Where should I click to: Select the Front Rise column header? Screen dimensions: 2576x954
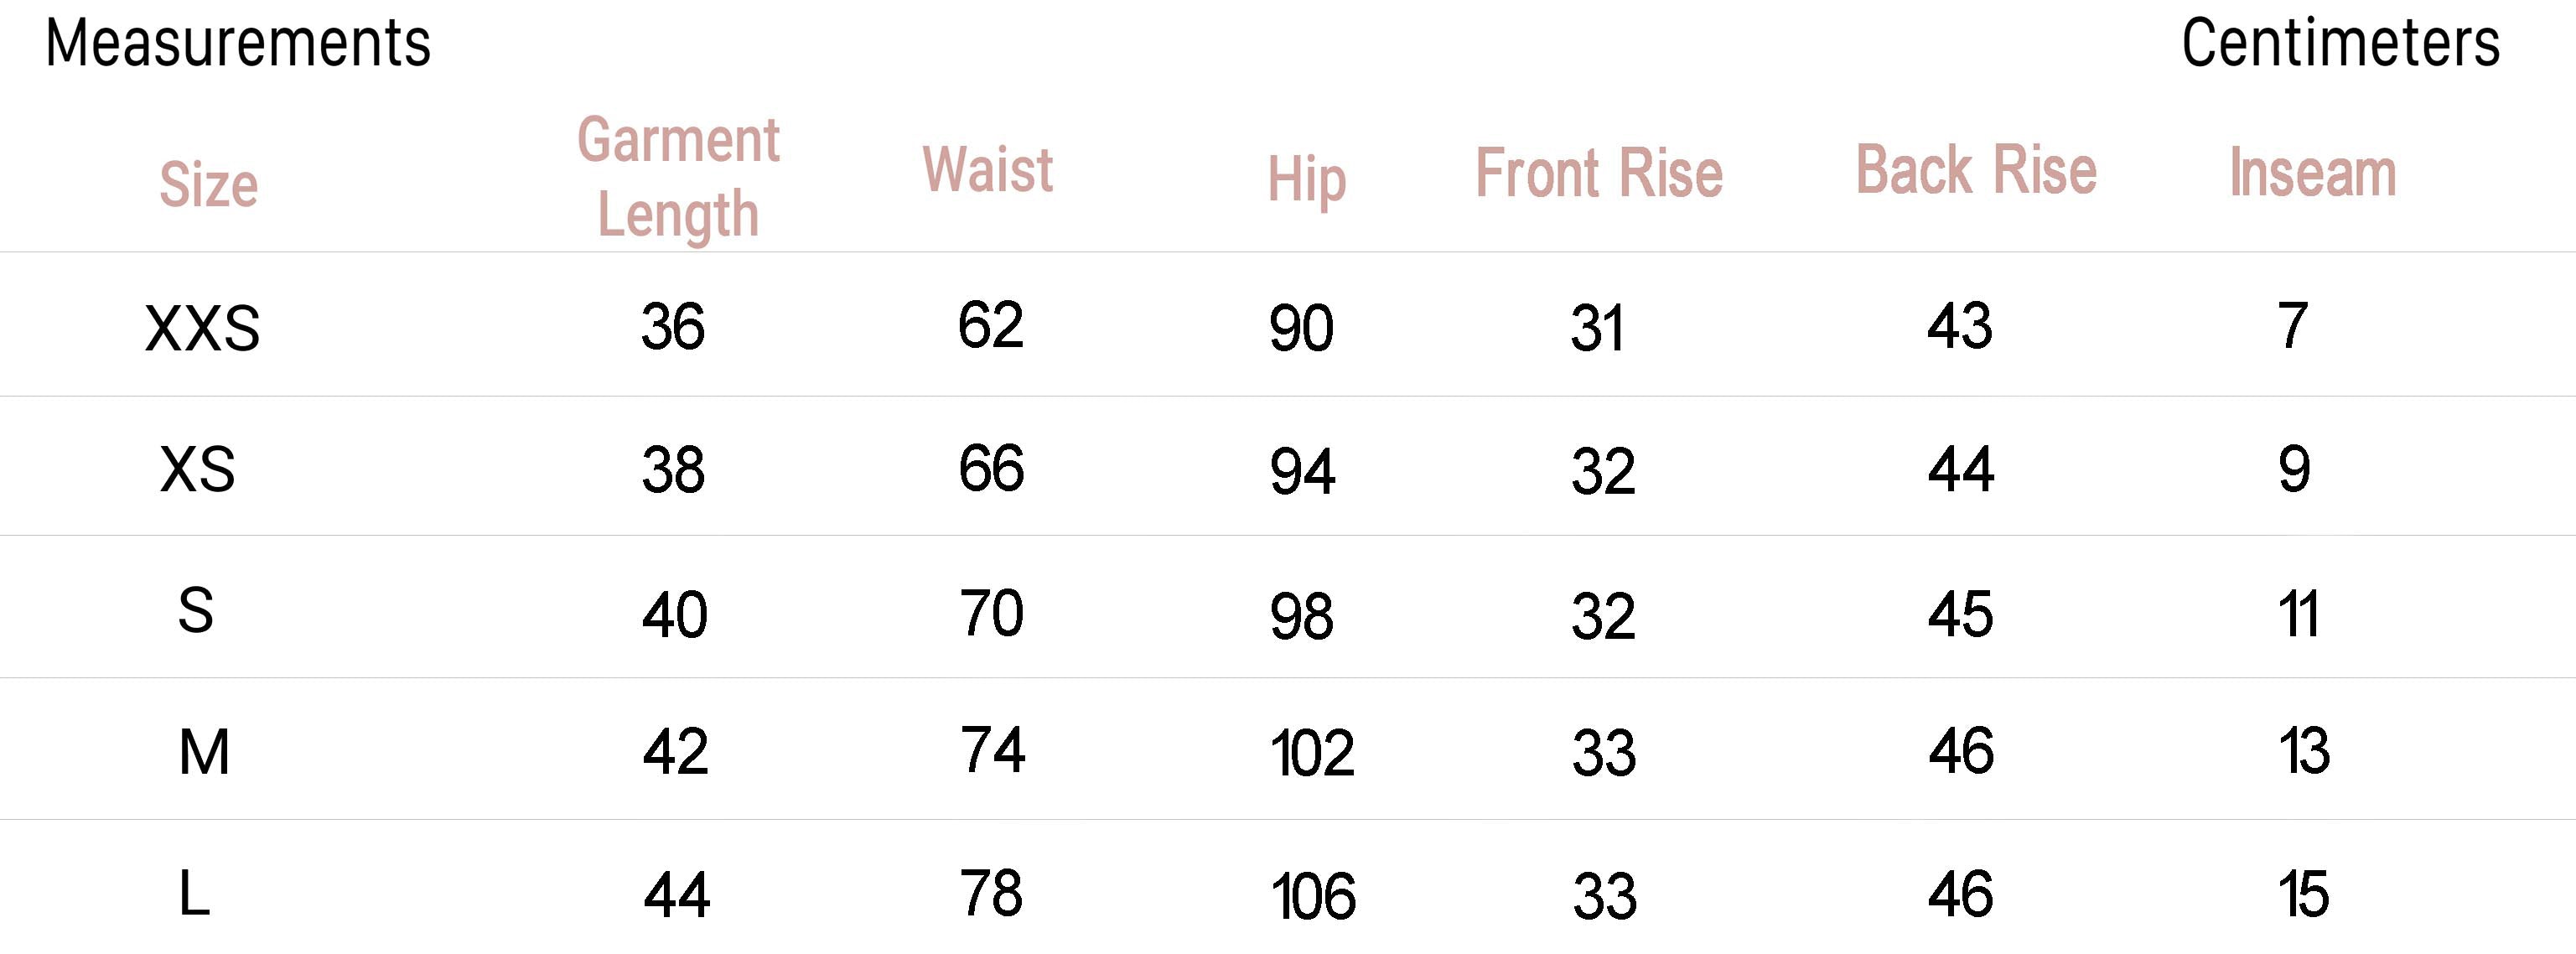(x=1599, y=174)
